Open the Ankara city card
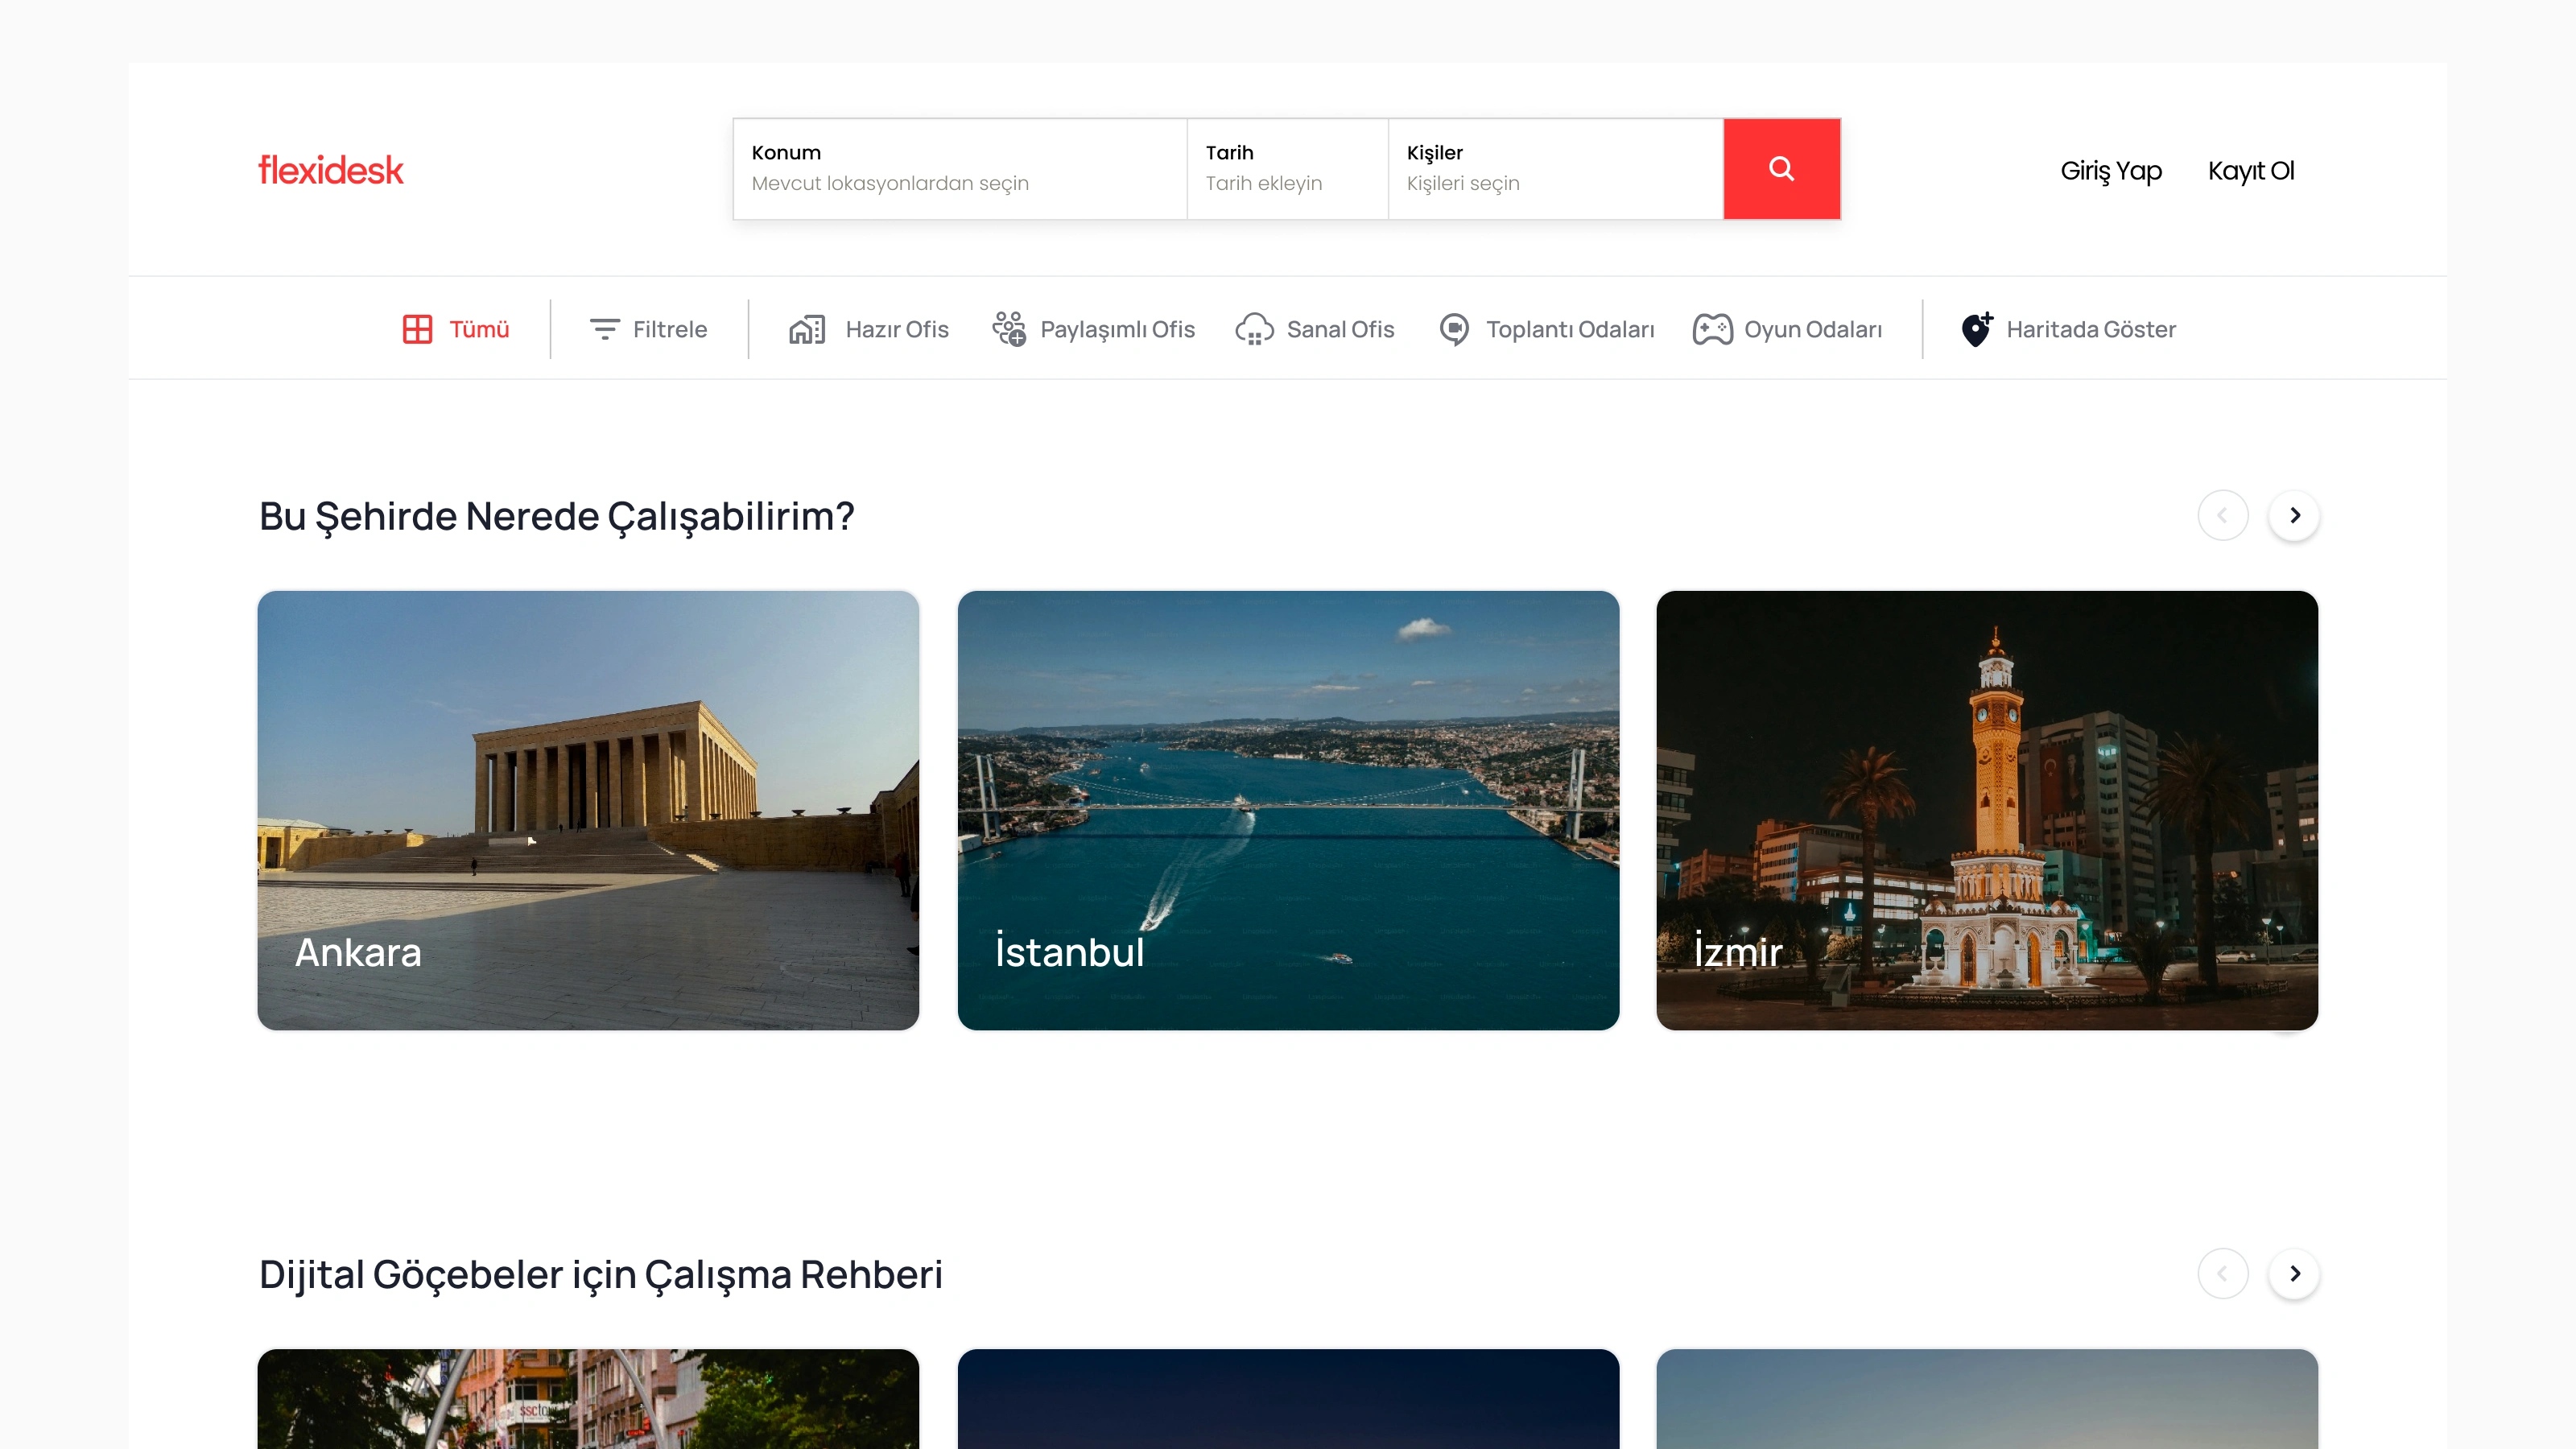Screen dimensions: 2576x1449 click(588, 810)
